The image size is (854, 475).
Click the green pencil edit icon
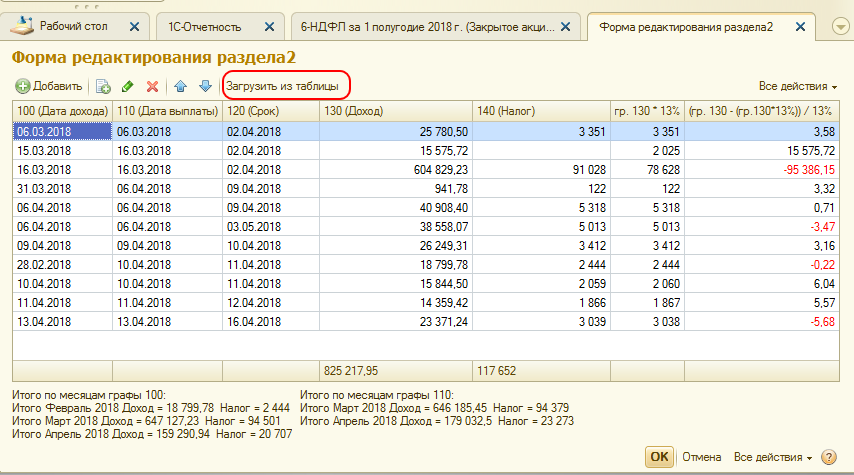(x=127, y=87)
